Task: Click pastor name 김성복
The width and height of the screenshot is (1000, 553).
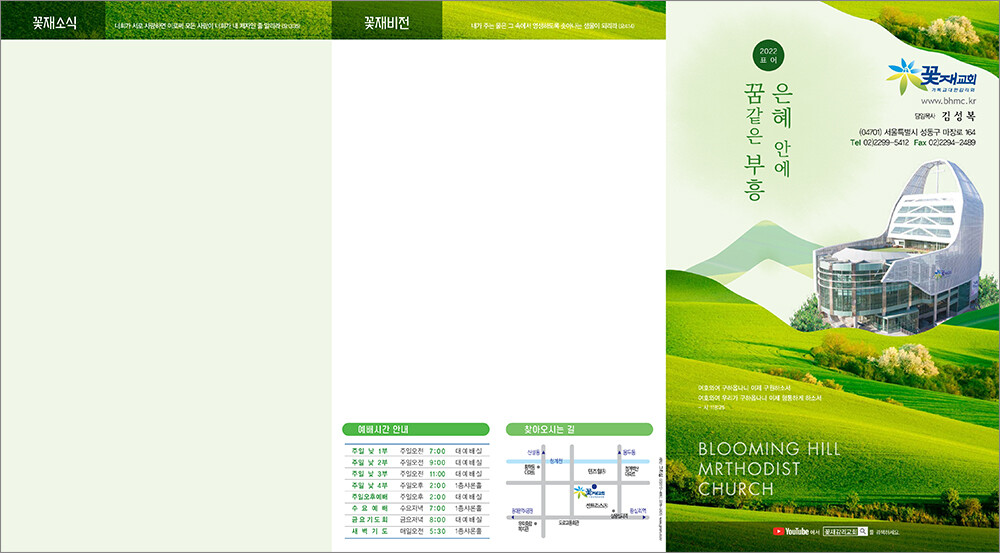Action: [957, 115]
